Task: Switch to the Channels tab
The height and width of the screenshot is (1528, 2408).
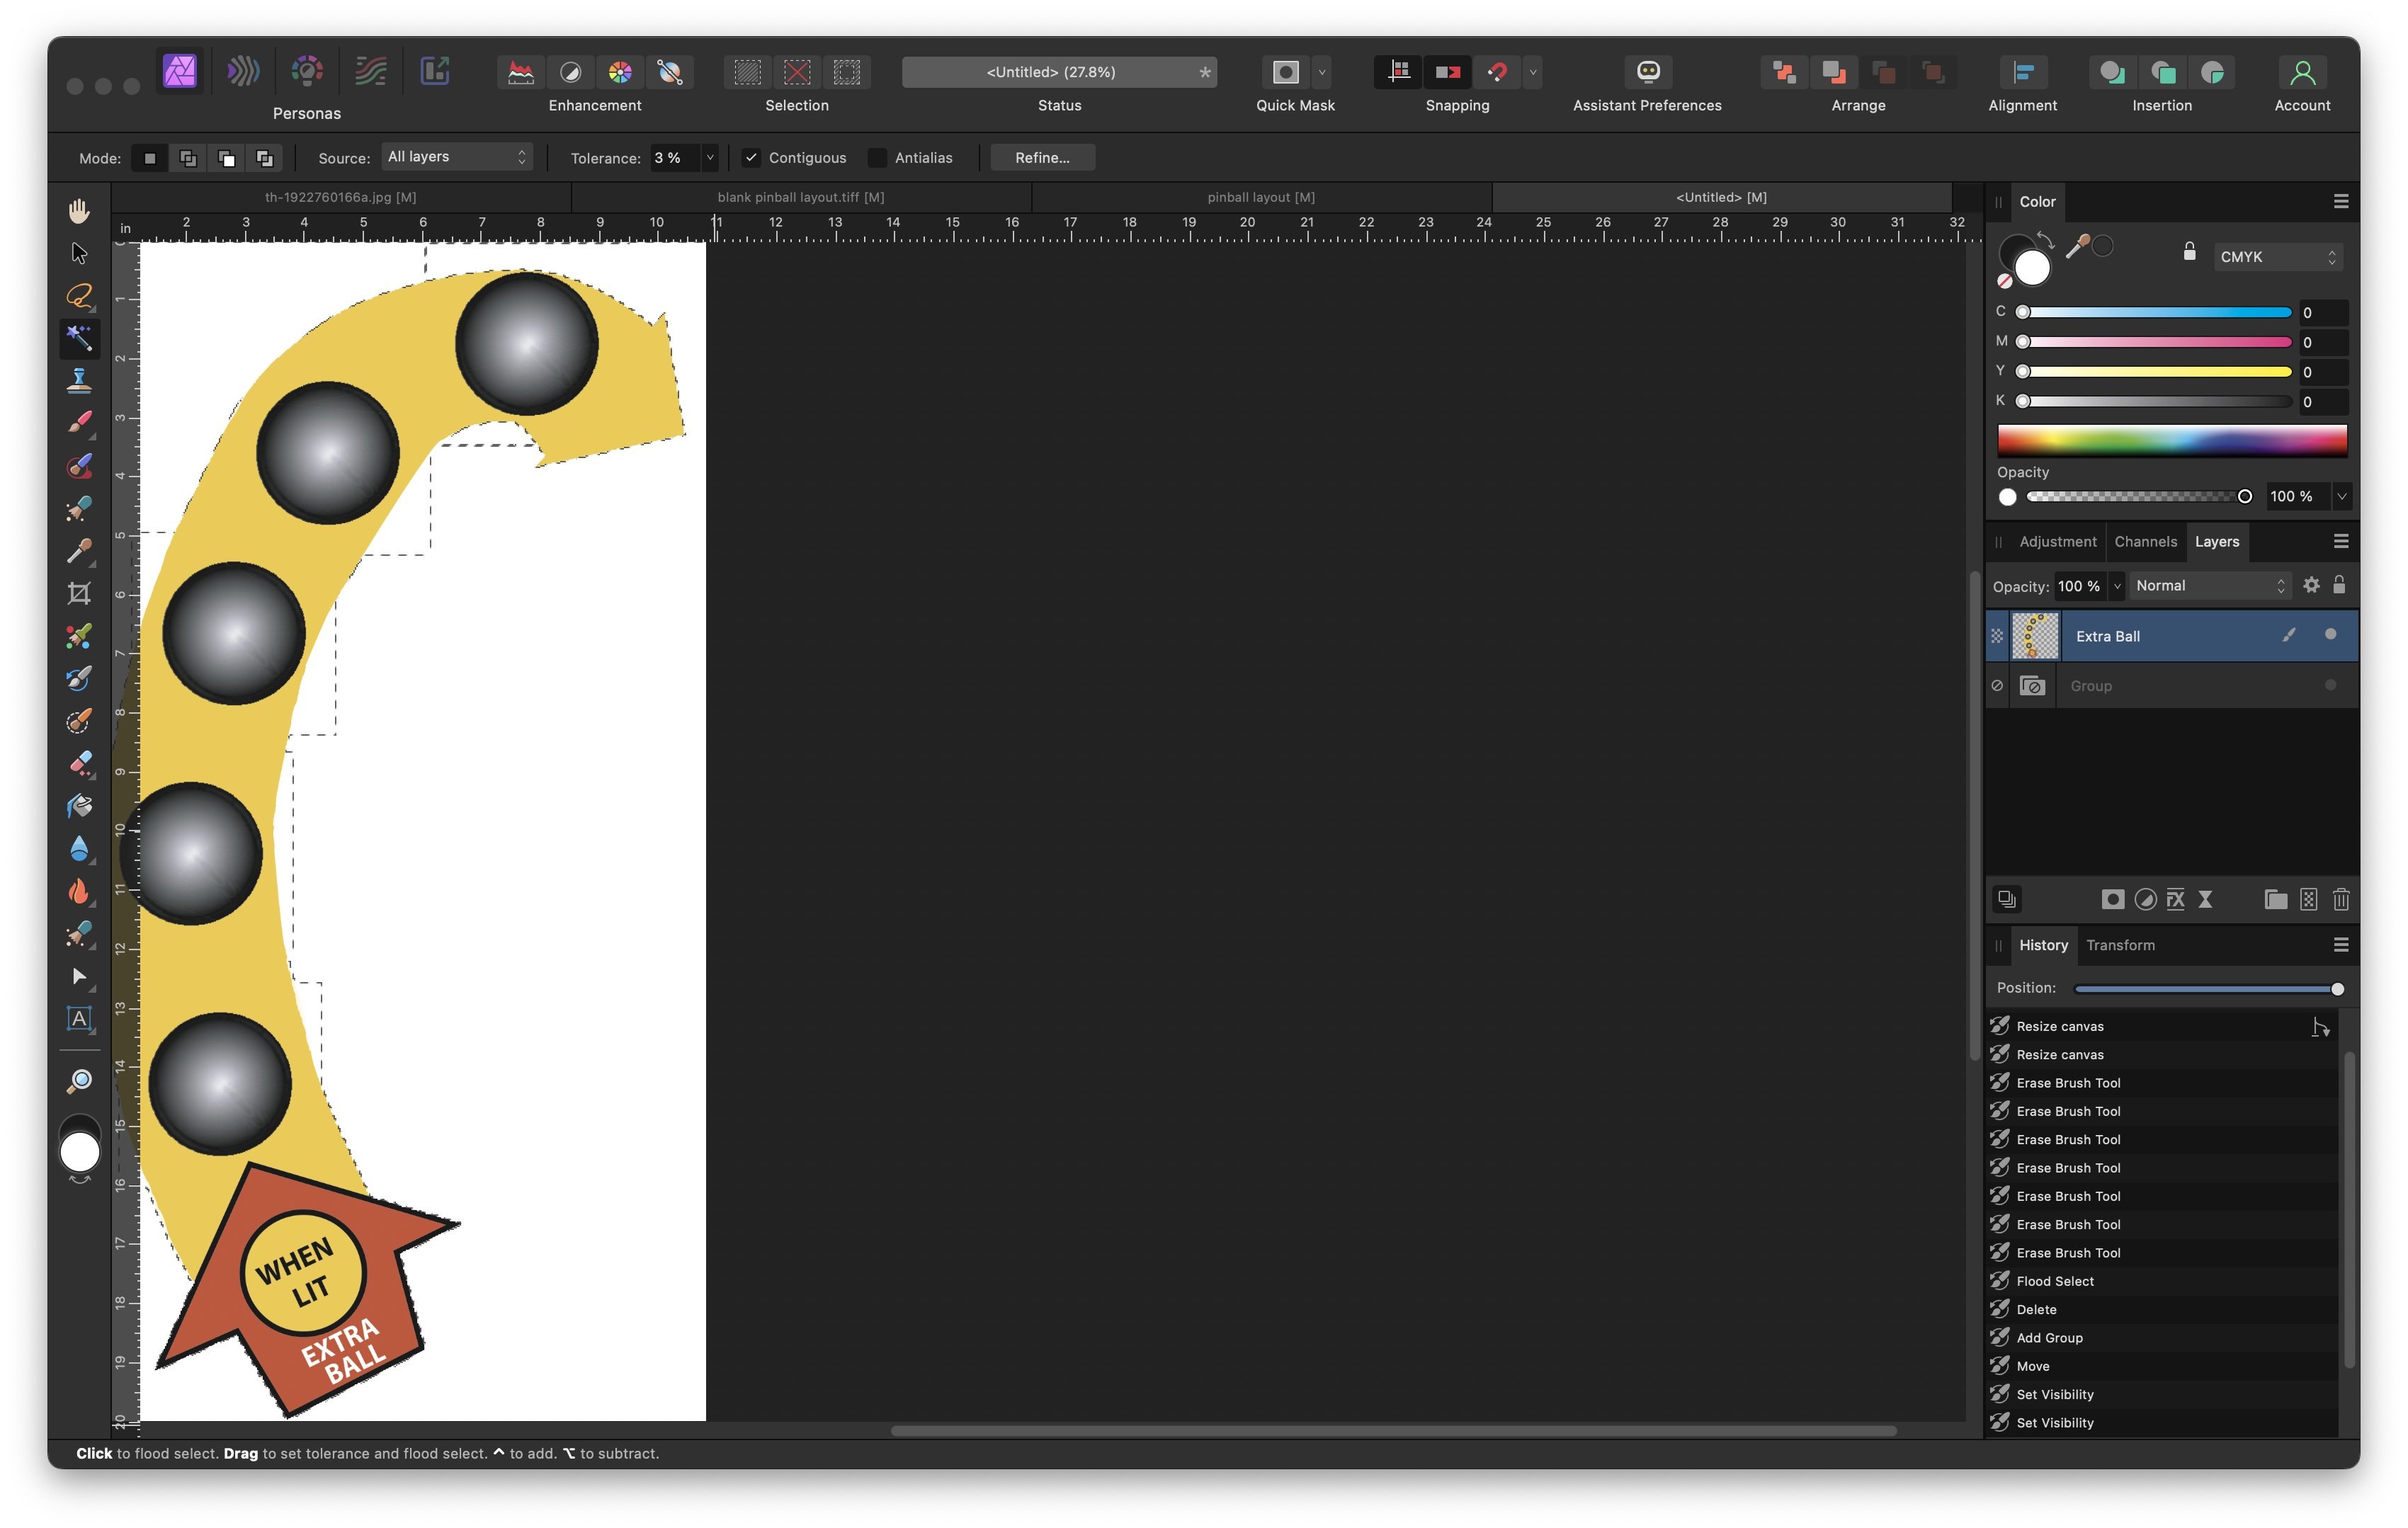Action: (2145, 542)
